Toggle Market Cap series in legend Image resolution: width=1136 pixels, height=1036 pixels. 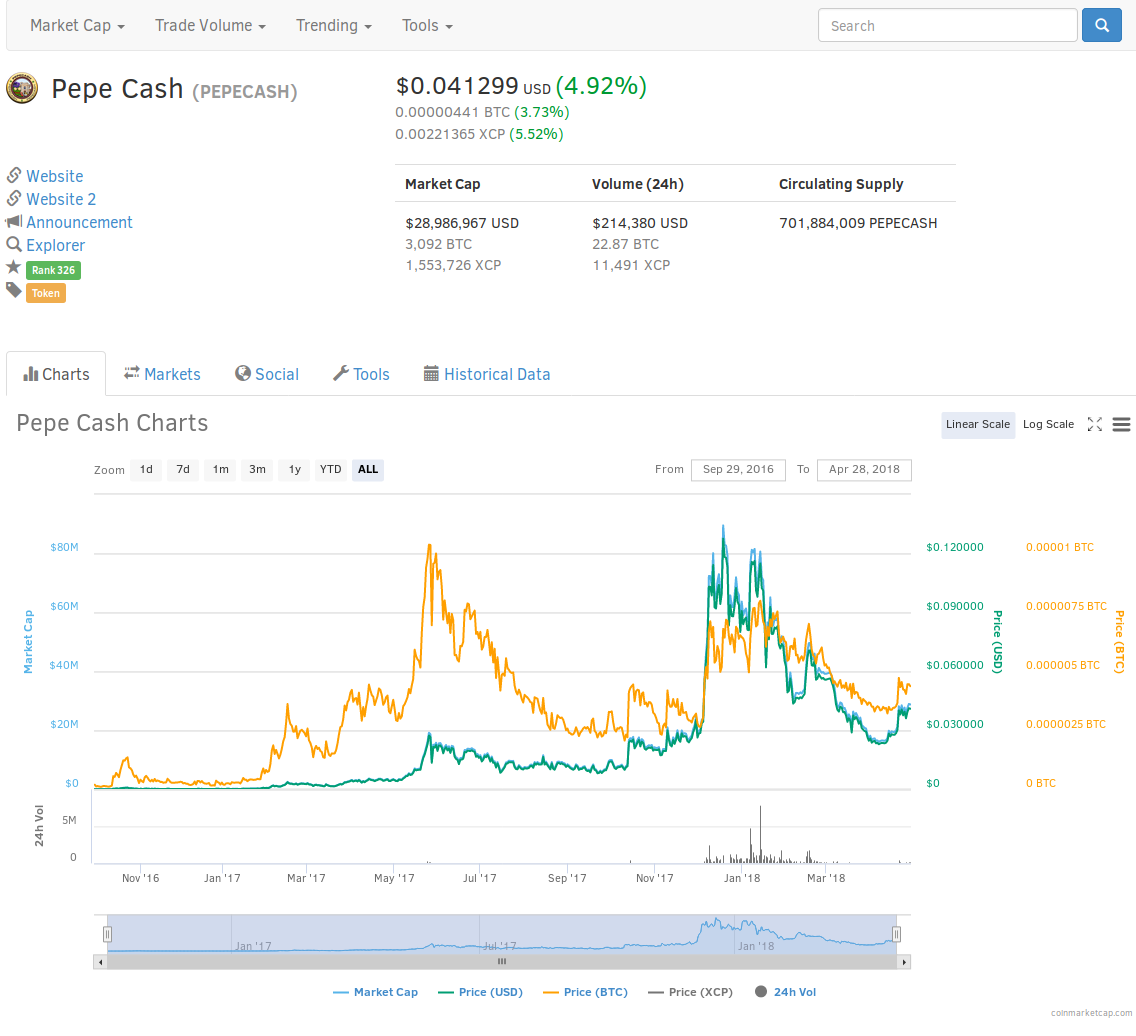pyautogui.click(x=375, y=993)
